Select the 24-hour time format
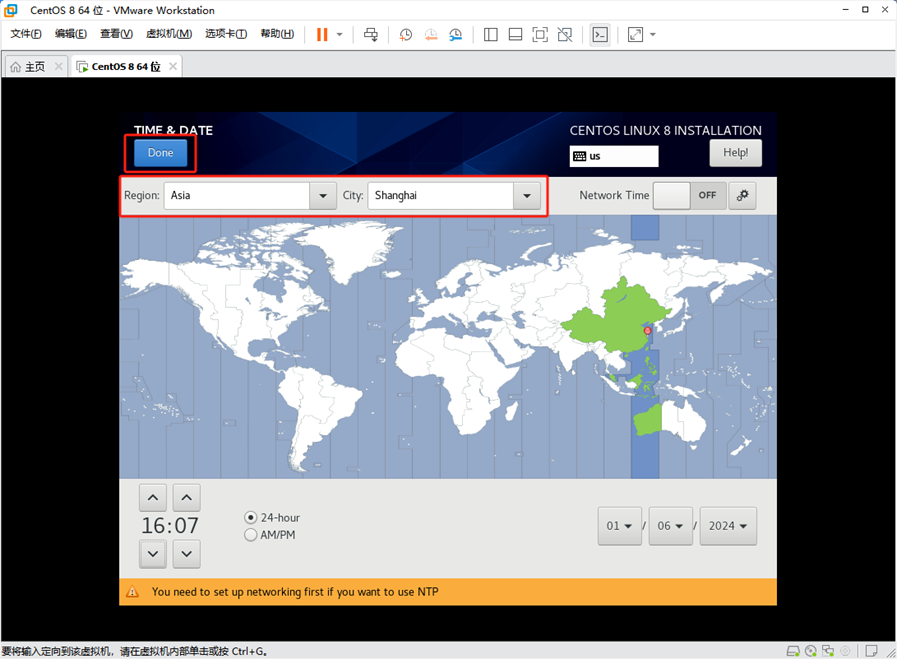The width and height of the screenshot is (897, 659). coord(272,518)
